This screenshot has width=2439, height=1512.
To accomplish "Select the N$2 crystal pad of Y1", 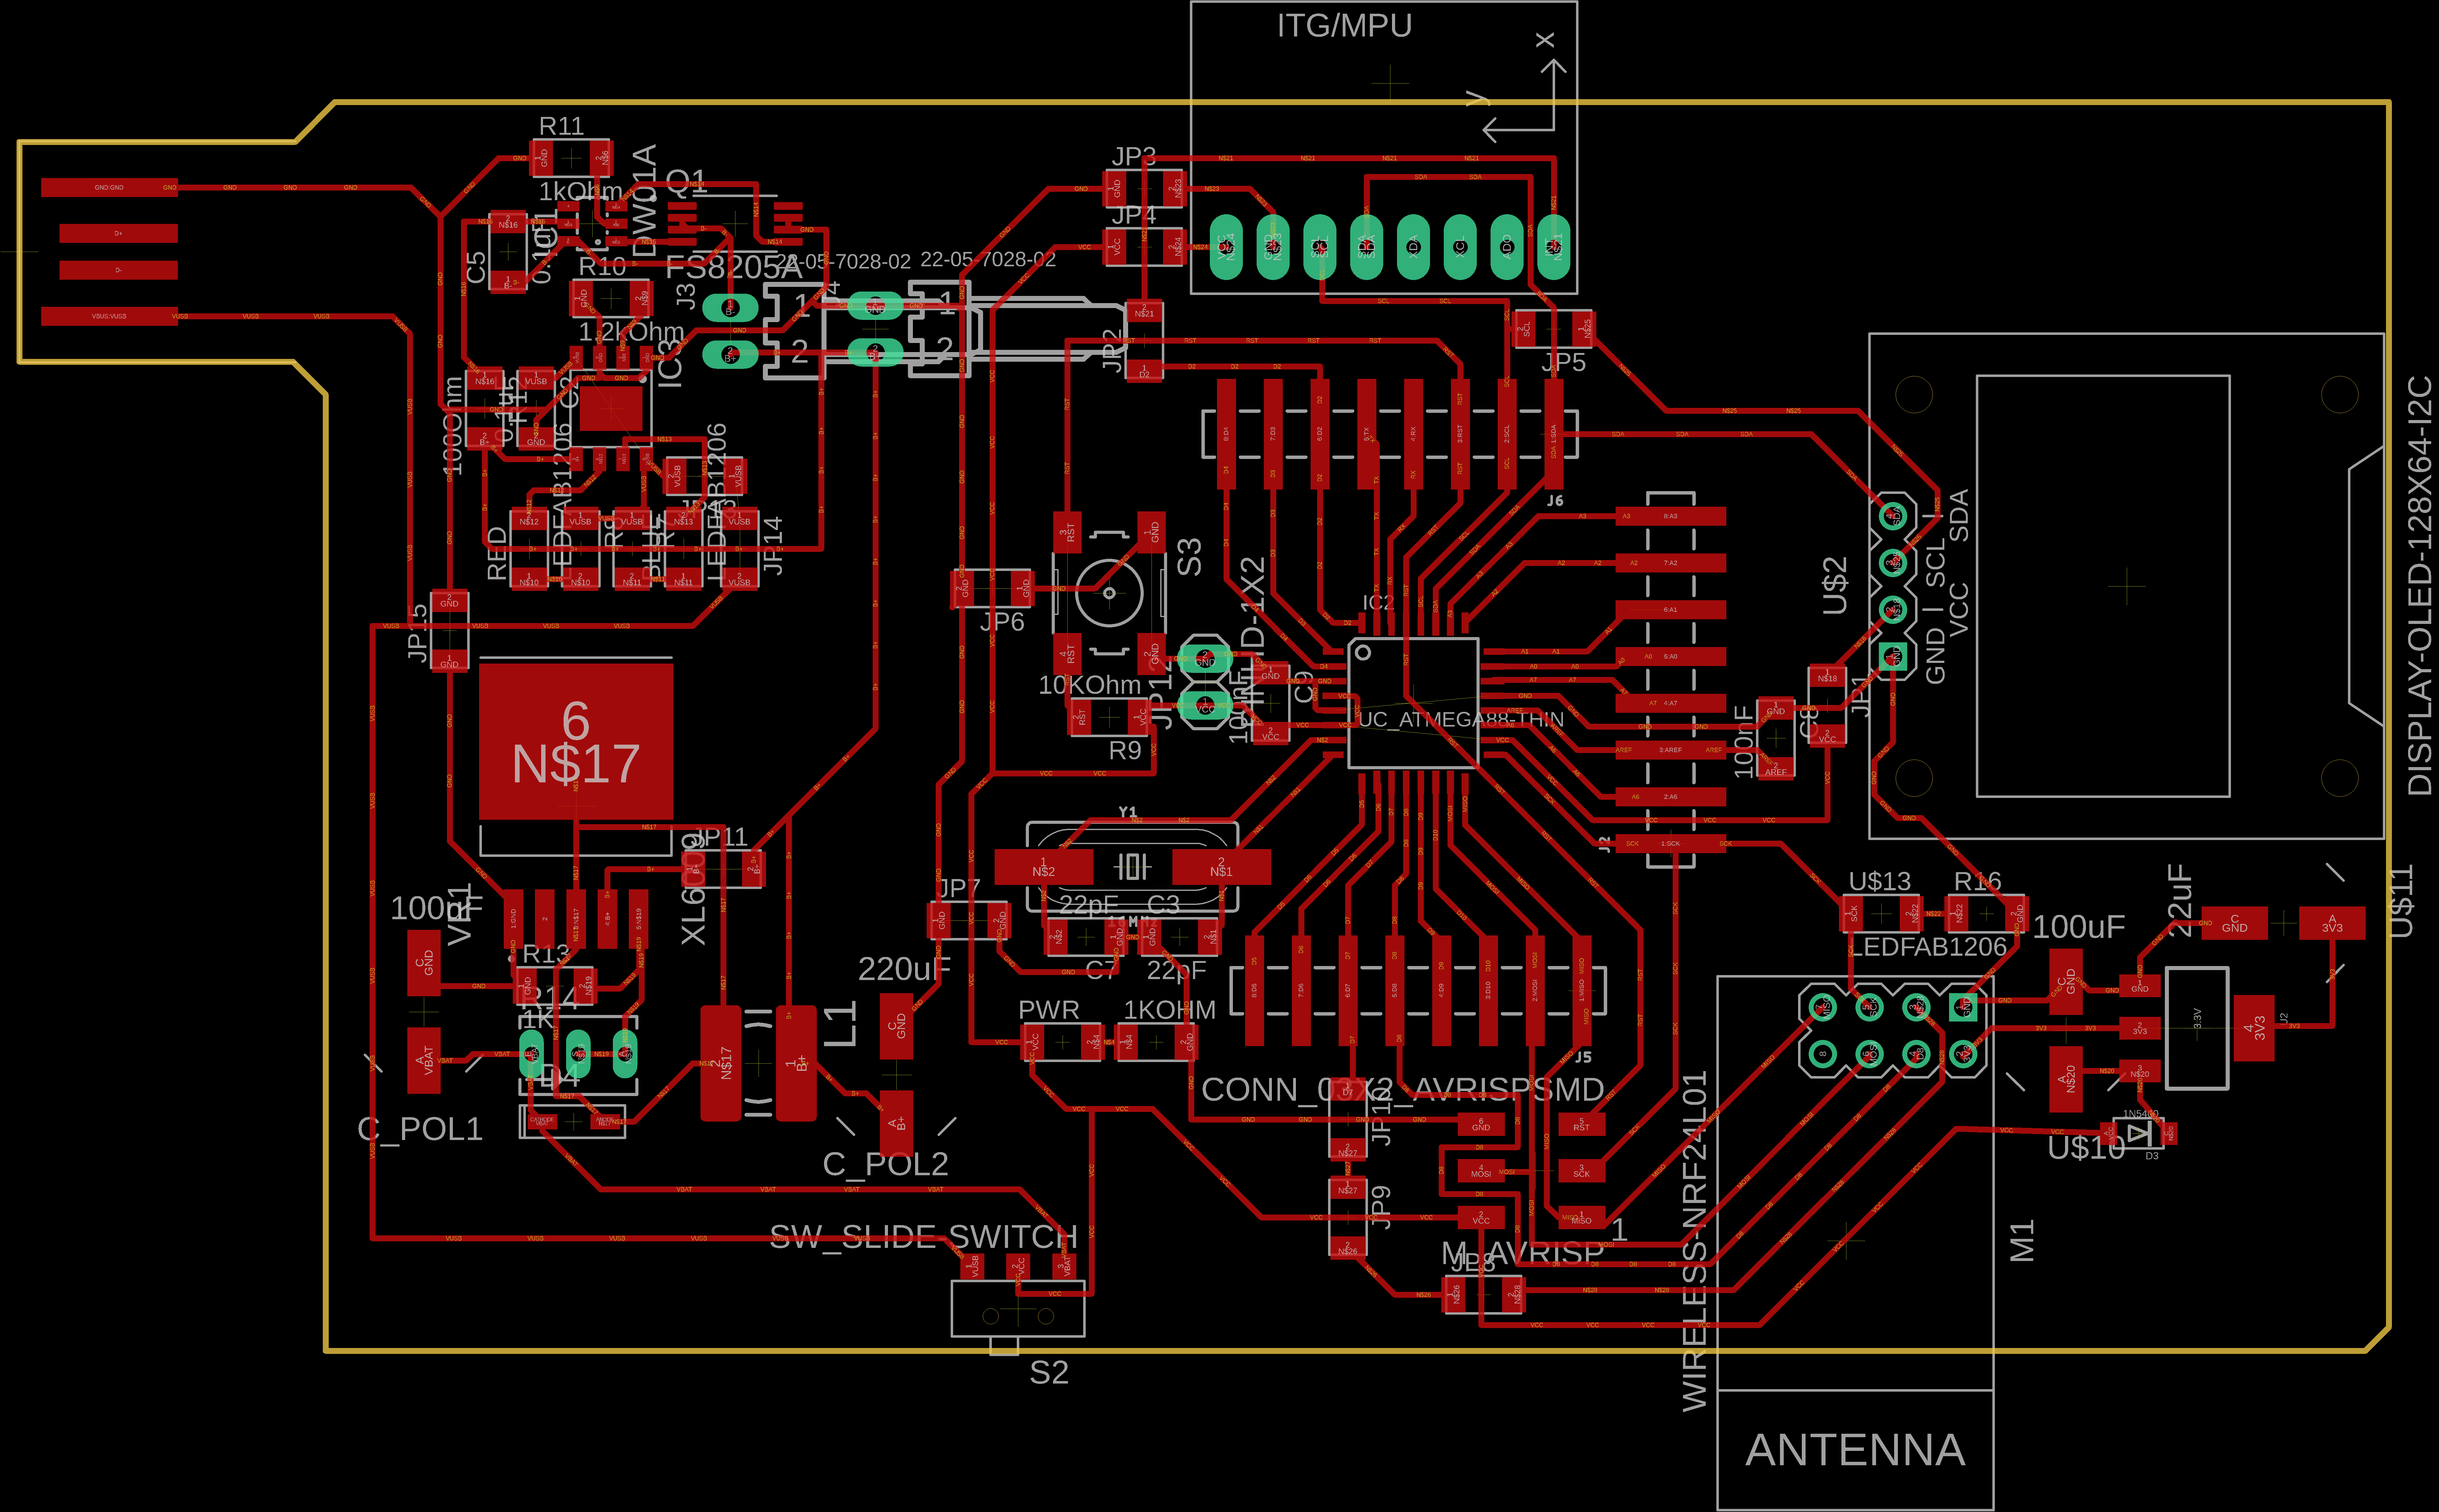I will (1044, 867).
